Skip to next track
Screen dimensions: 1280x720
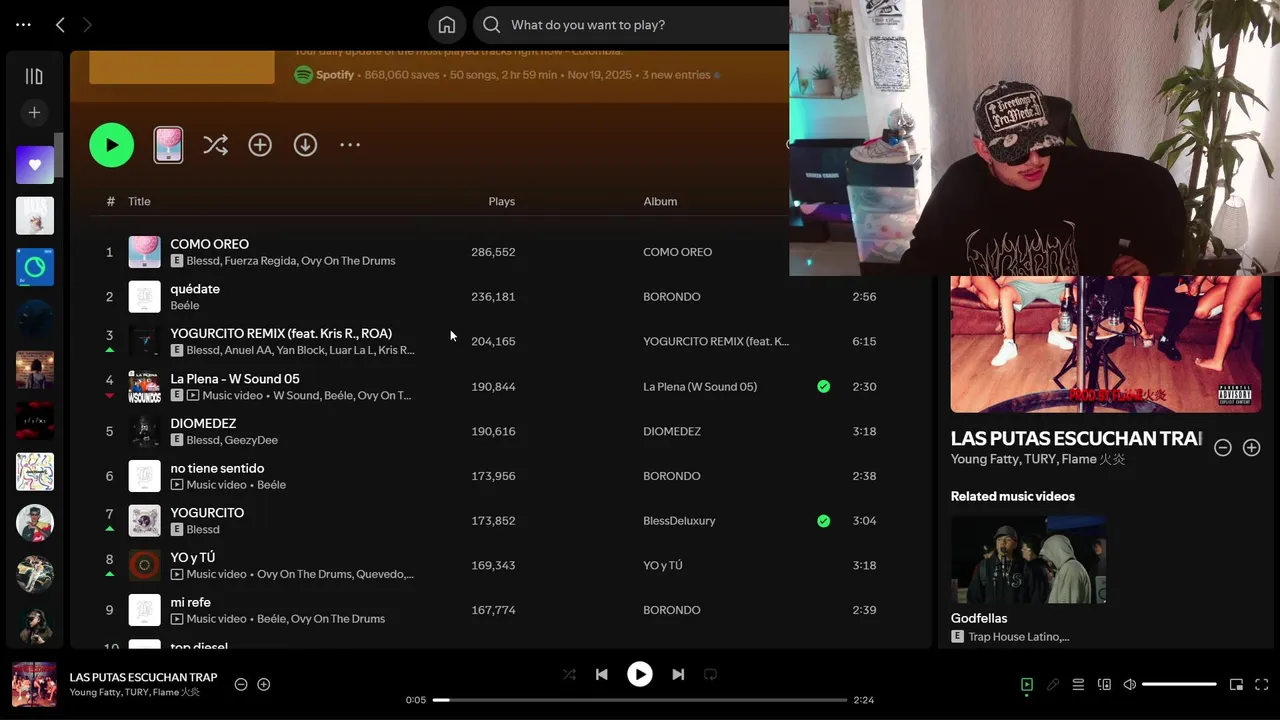678,674
